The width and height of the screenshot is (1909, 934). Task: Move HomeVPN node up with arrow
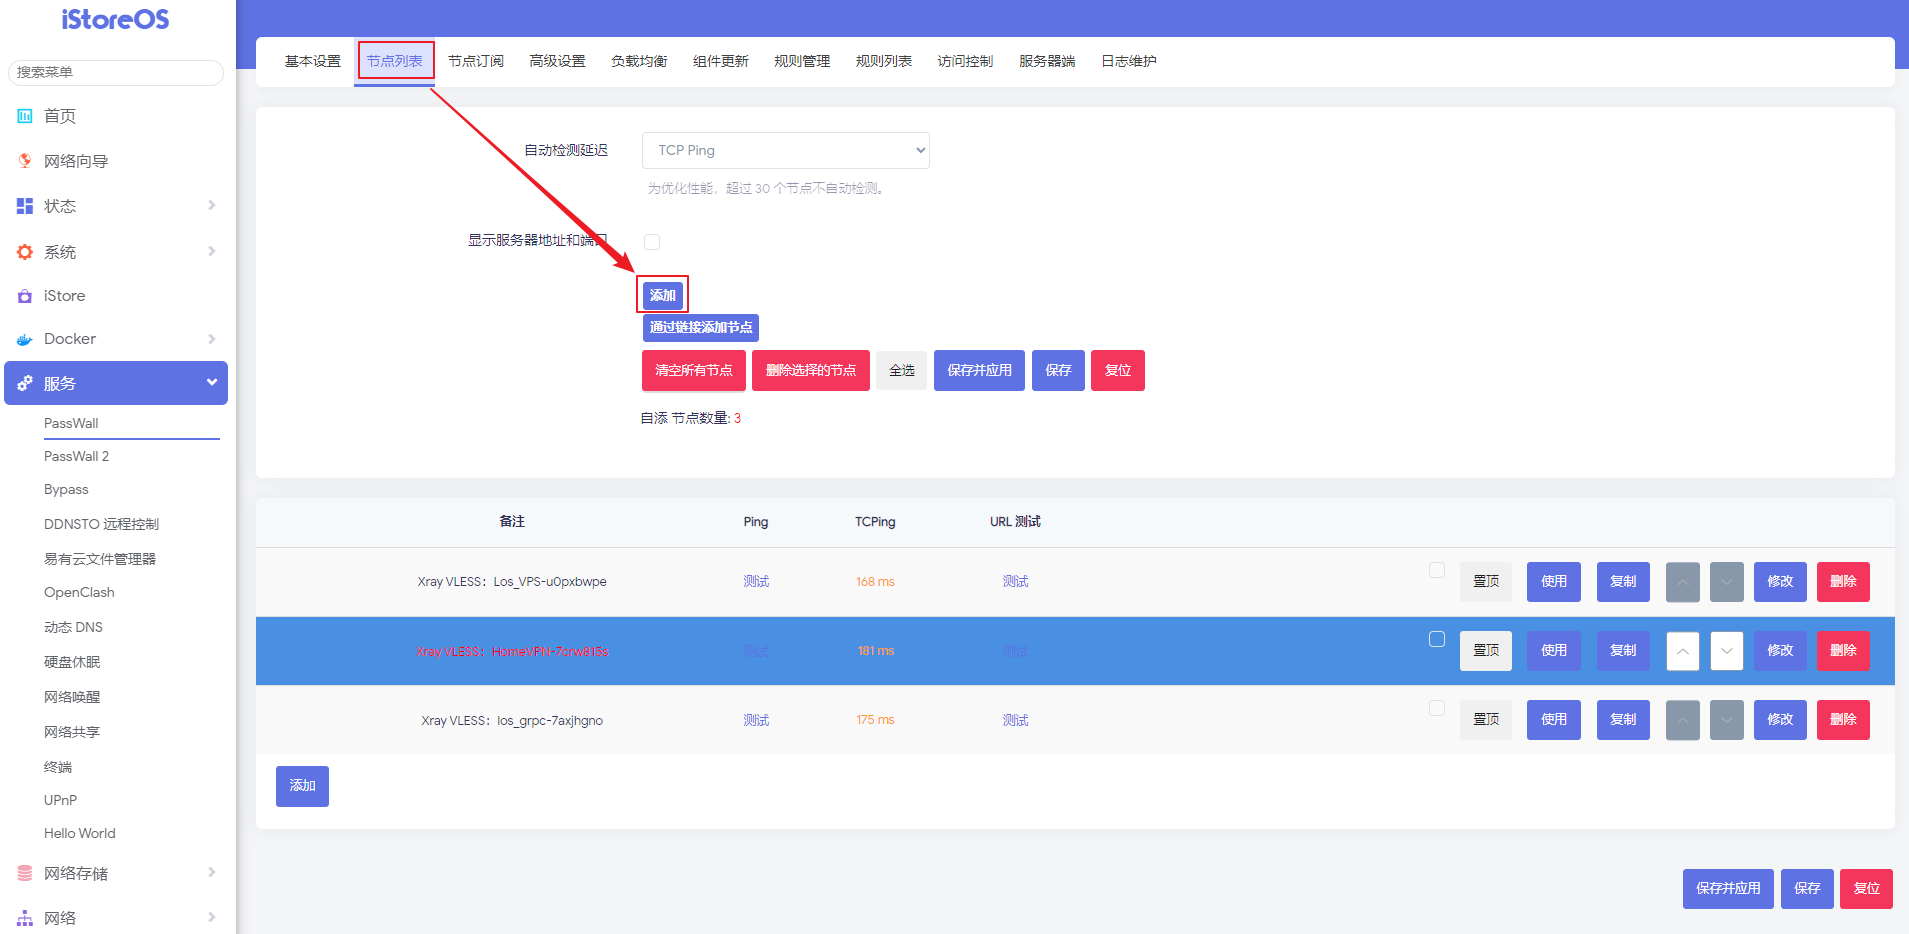[1682, 651]
